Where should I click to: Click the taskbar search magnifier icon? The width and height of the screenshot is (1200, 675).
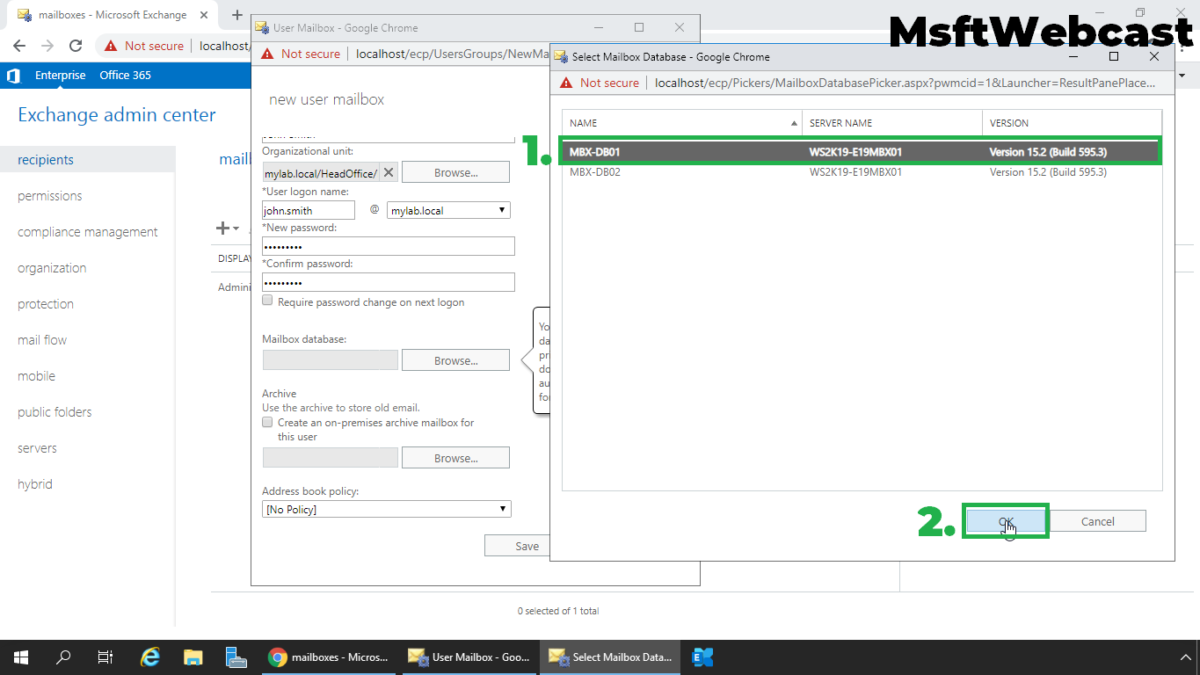64,657
